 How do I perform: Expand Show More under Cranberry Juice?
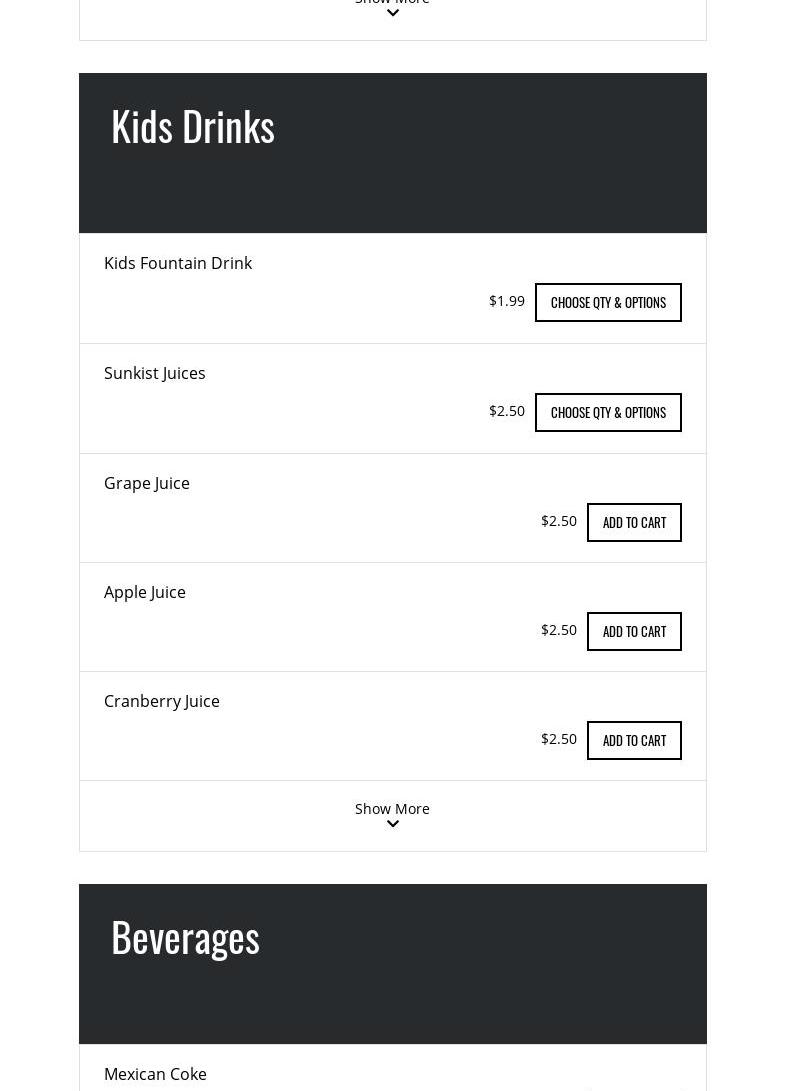392,814
